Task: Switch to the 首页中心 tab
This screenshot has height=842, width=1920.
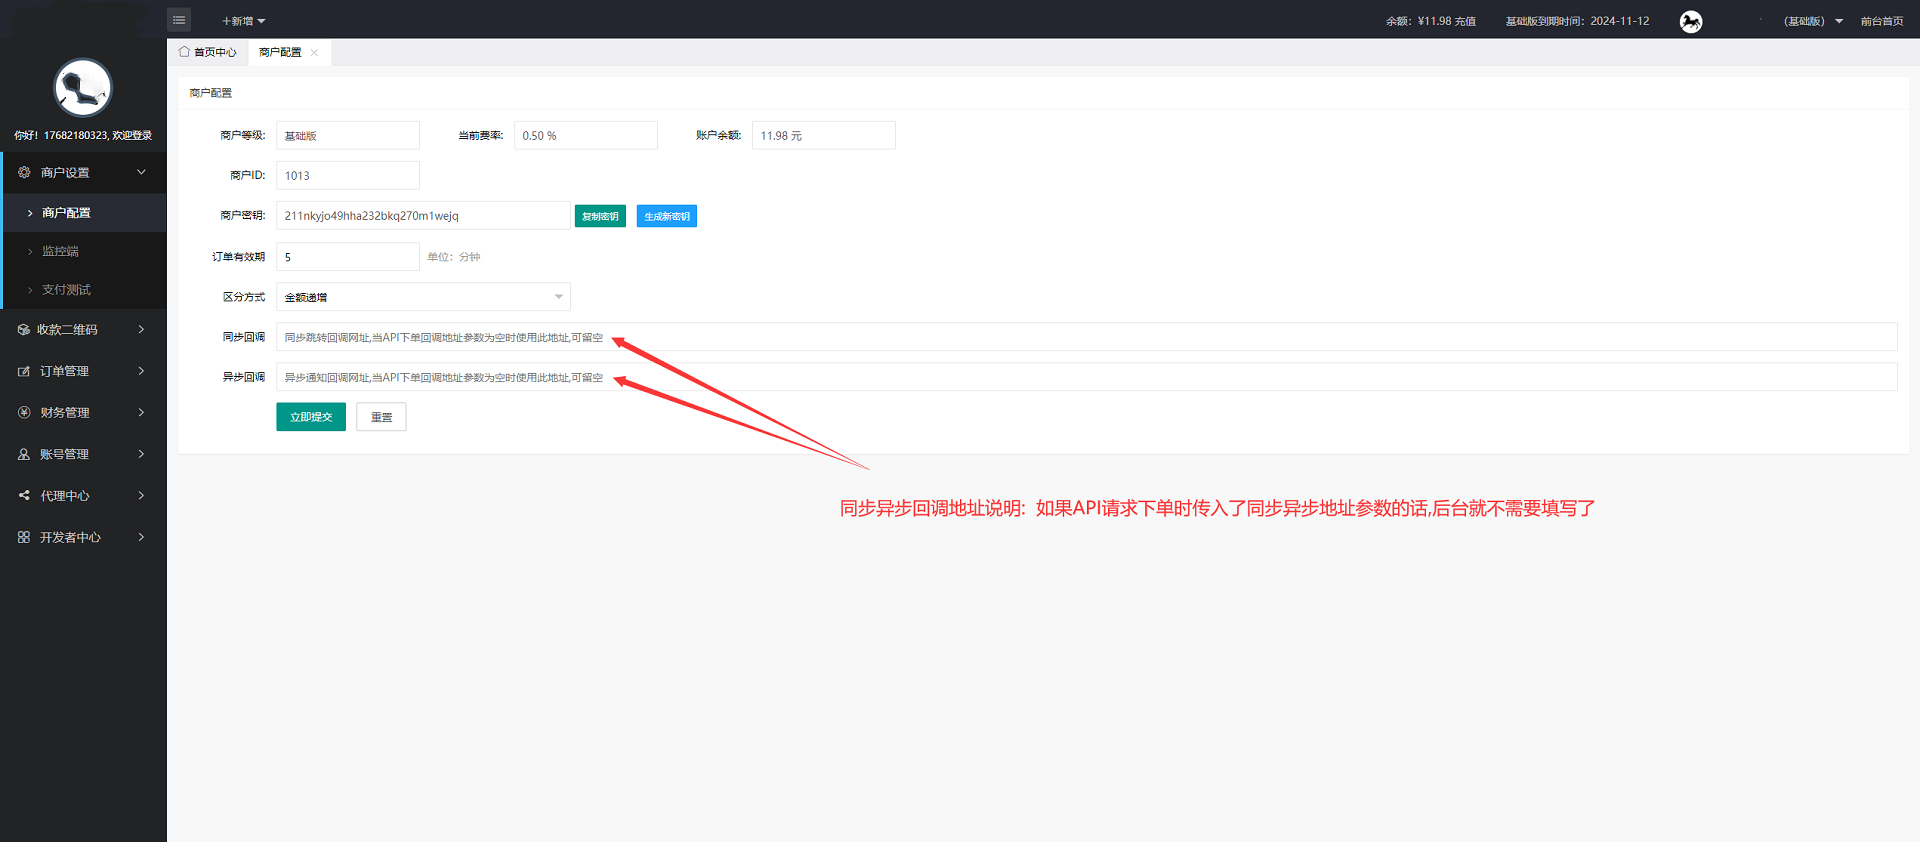Action: point(208,53)
